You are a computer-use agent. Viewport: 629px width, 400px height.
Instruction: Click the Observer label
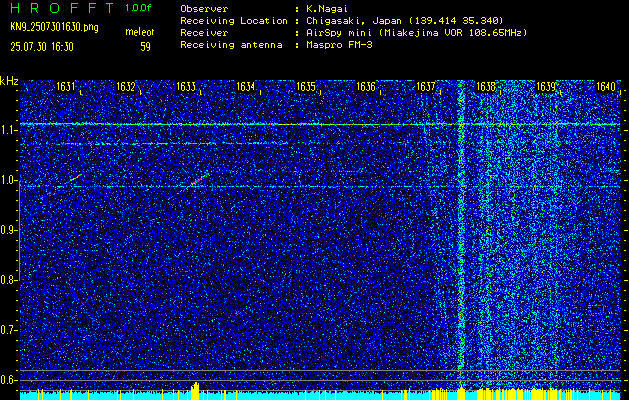204,8
